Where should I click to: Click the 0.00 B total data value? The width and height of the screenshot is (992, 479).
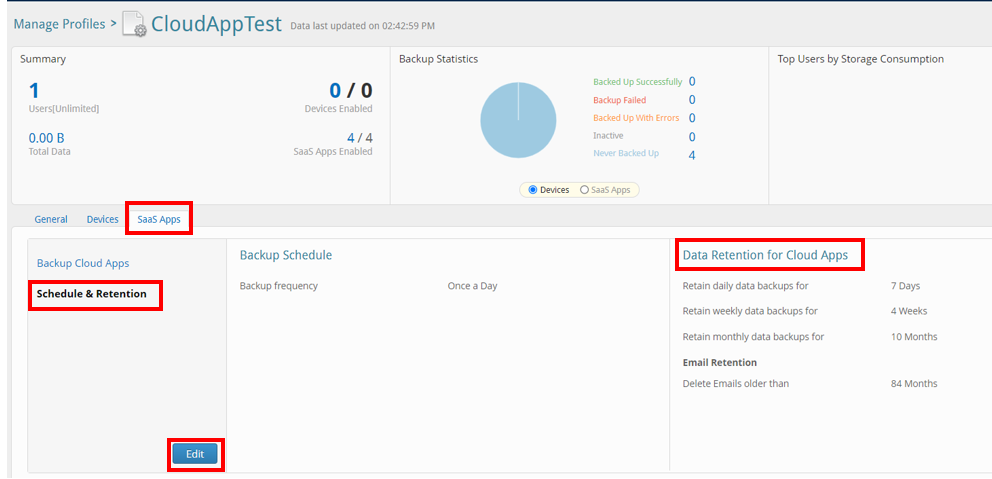47,138
